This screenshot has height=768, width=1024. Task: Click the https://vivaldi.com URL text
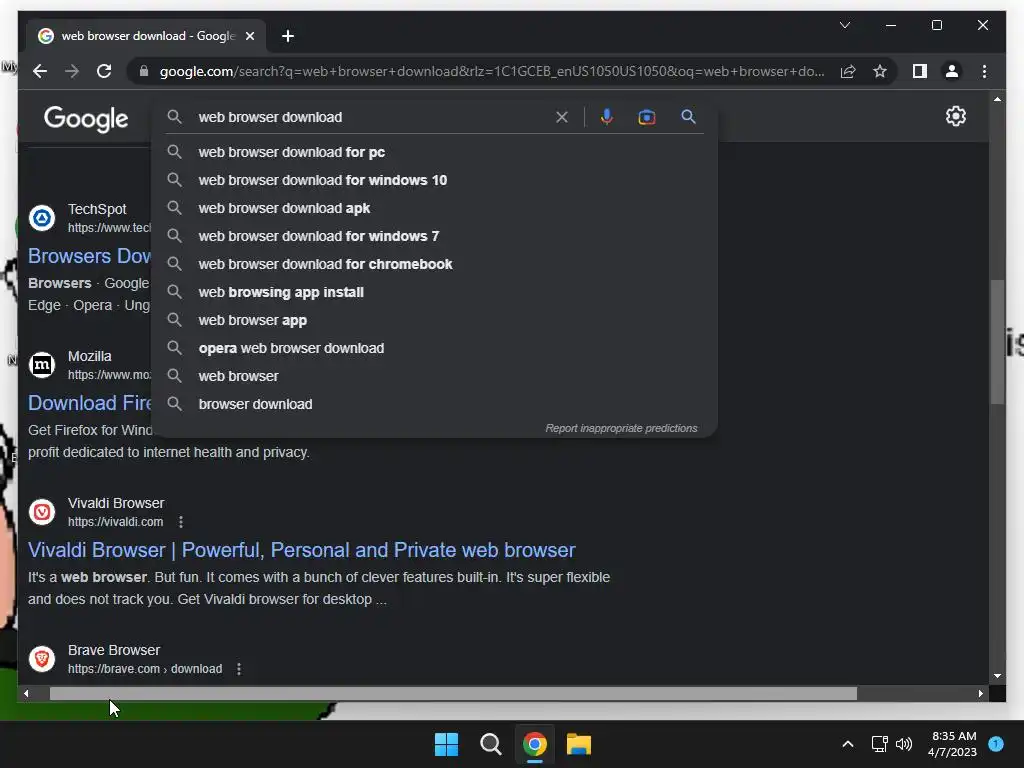tap(116, 522)
